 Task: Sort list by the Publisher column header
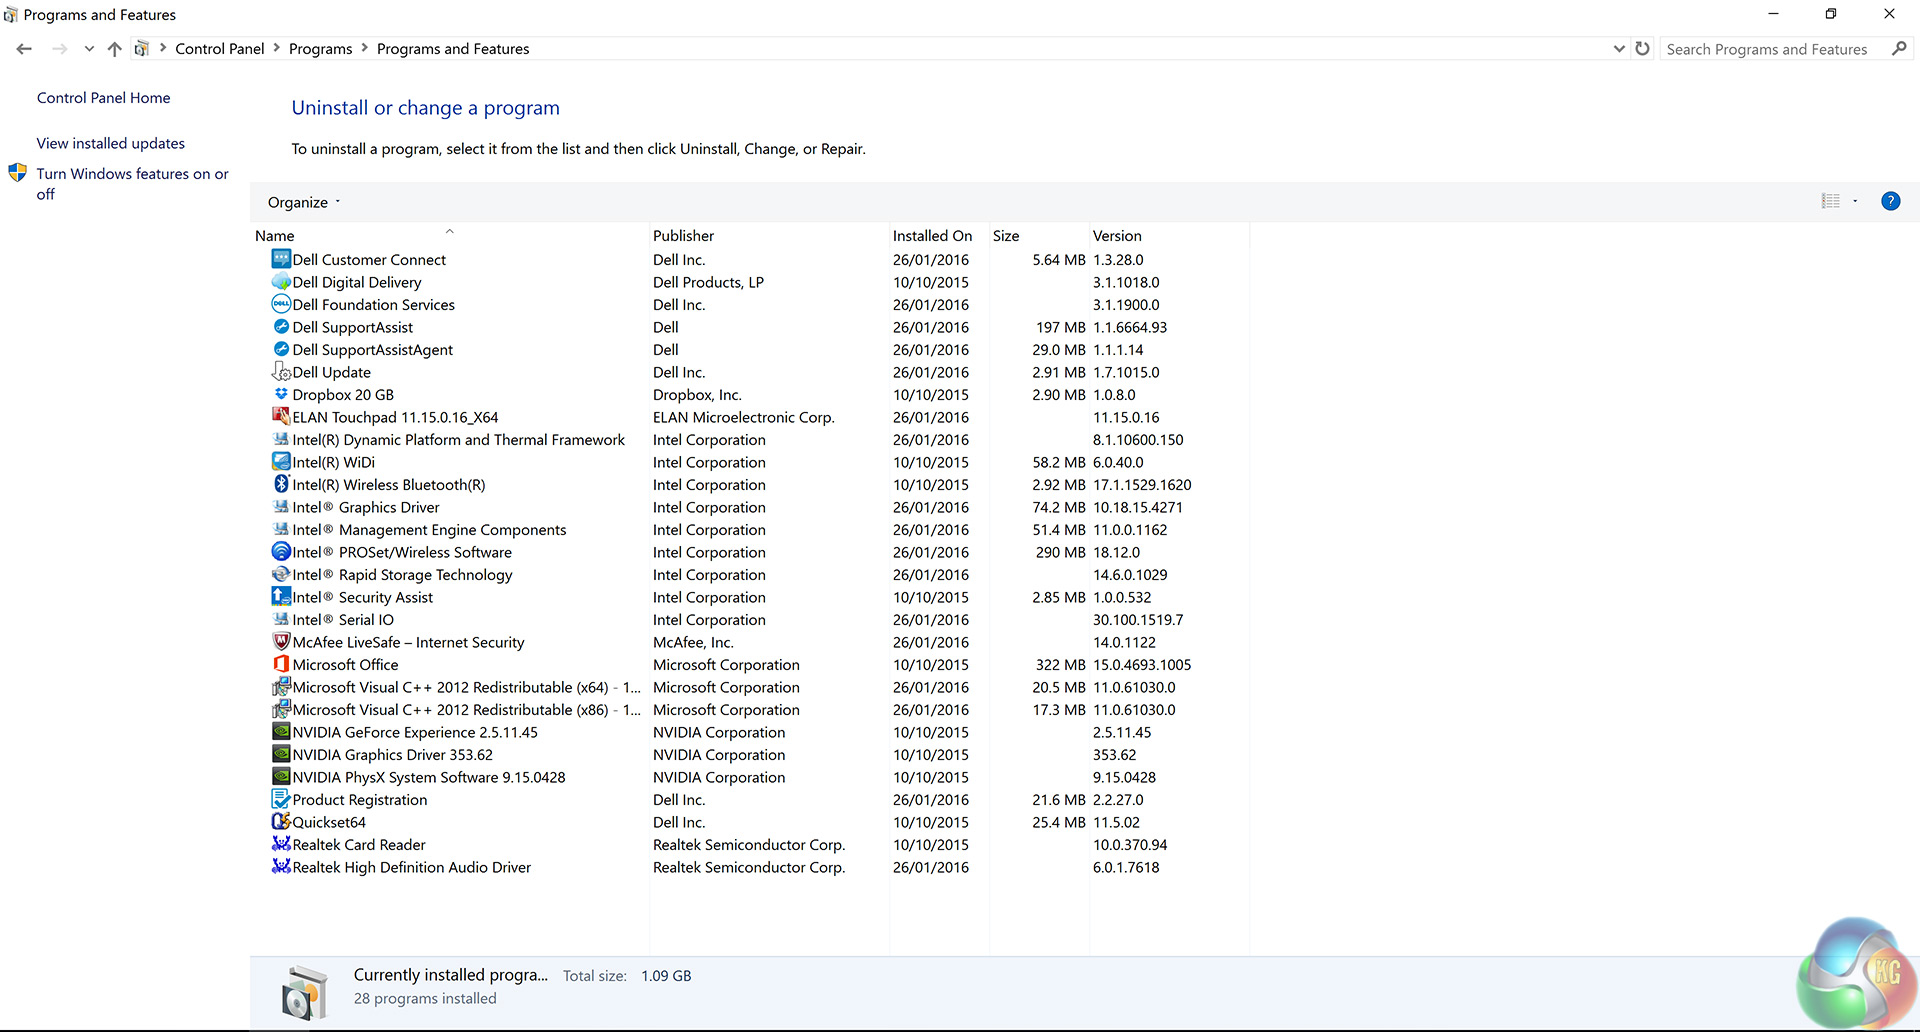pos(683,236)
